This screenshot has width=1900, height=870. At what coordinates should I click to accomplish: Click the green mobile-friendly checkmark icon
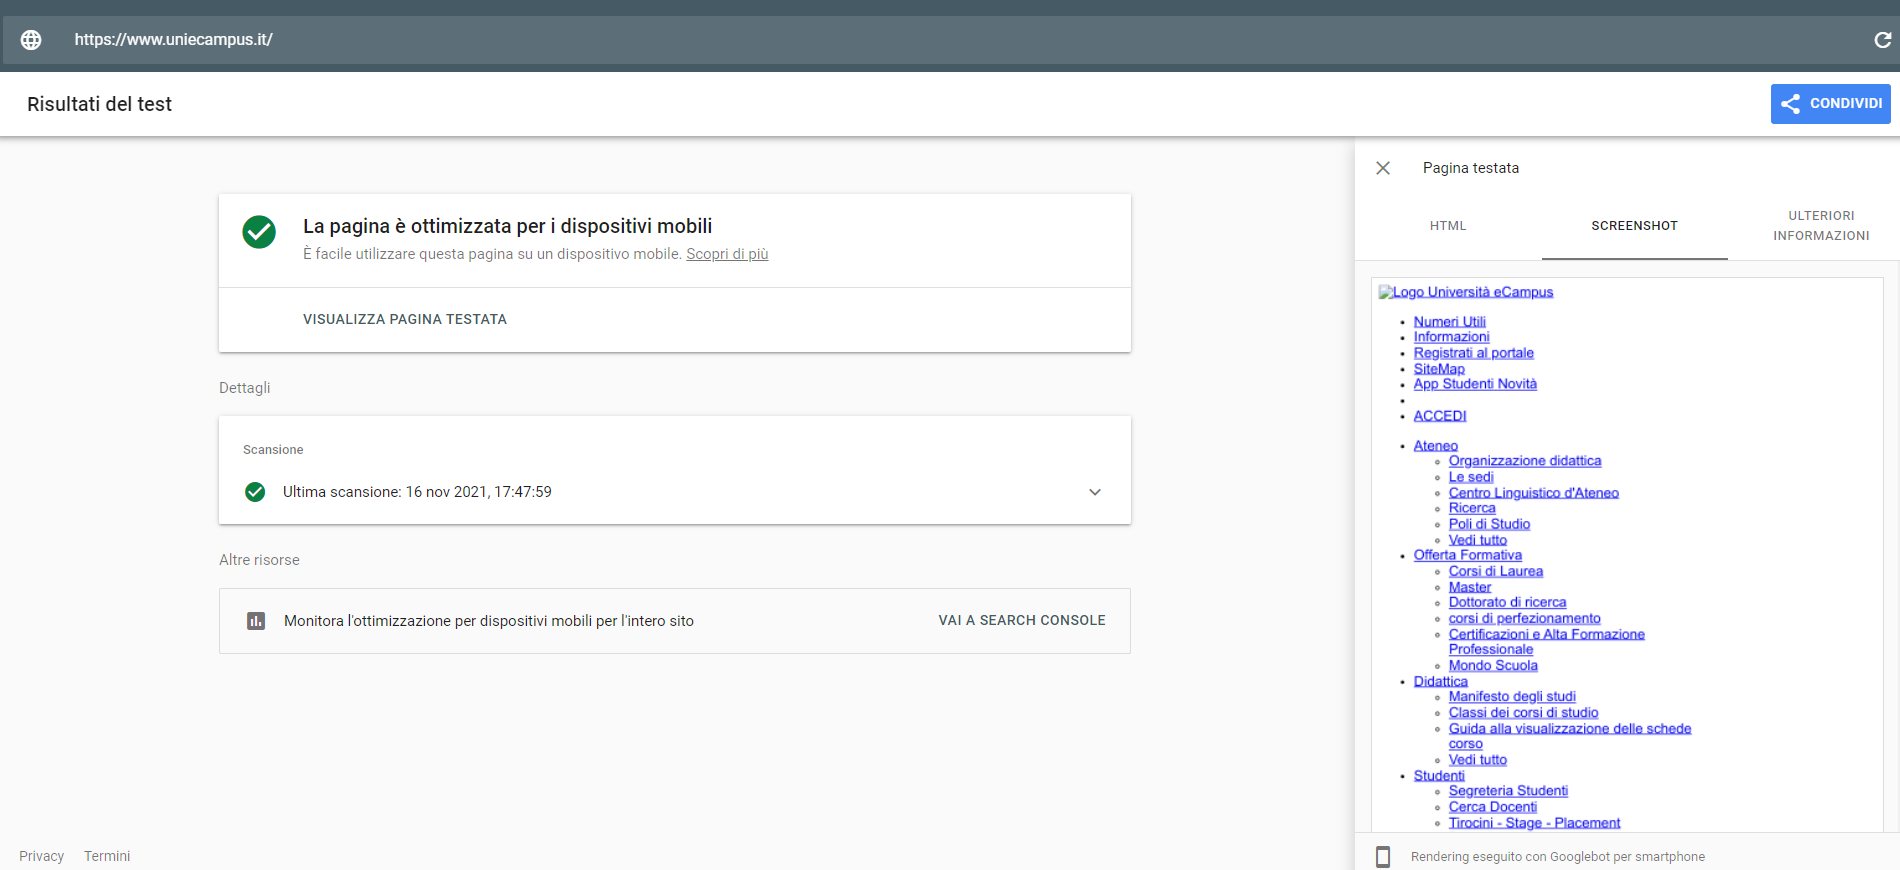[x=259, y=232]
